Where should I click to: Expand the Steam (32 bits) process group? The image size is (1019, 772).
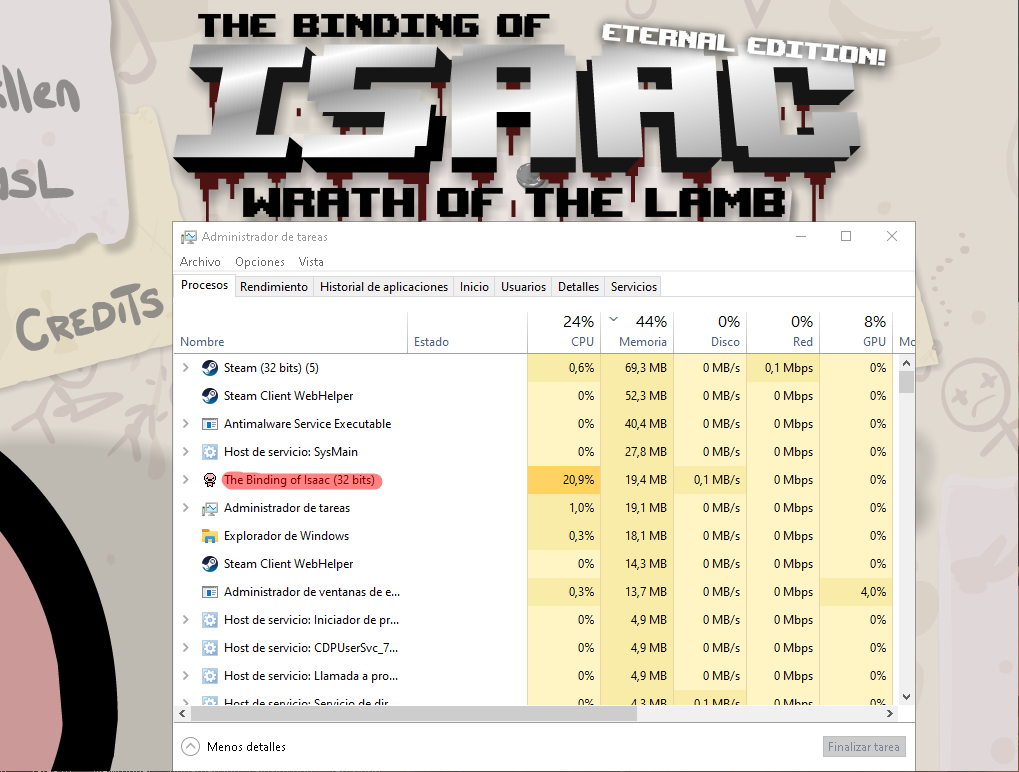point(186,368)
